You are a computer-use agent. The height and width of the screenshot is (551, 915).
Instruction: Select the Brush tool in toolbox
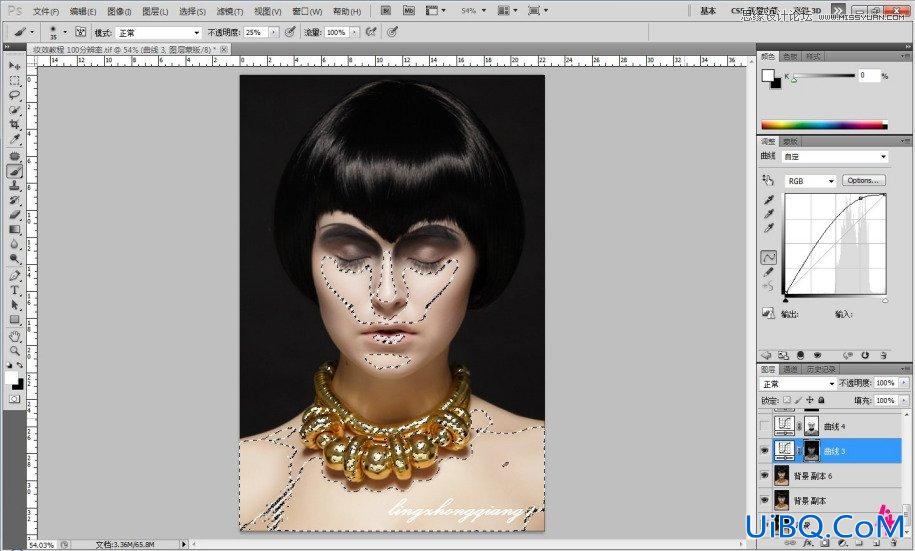tap(15, 171)
